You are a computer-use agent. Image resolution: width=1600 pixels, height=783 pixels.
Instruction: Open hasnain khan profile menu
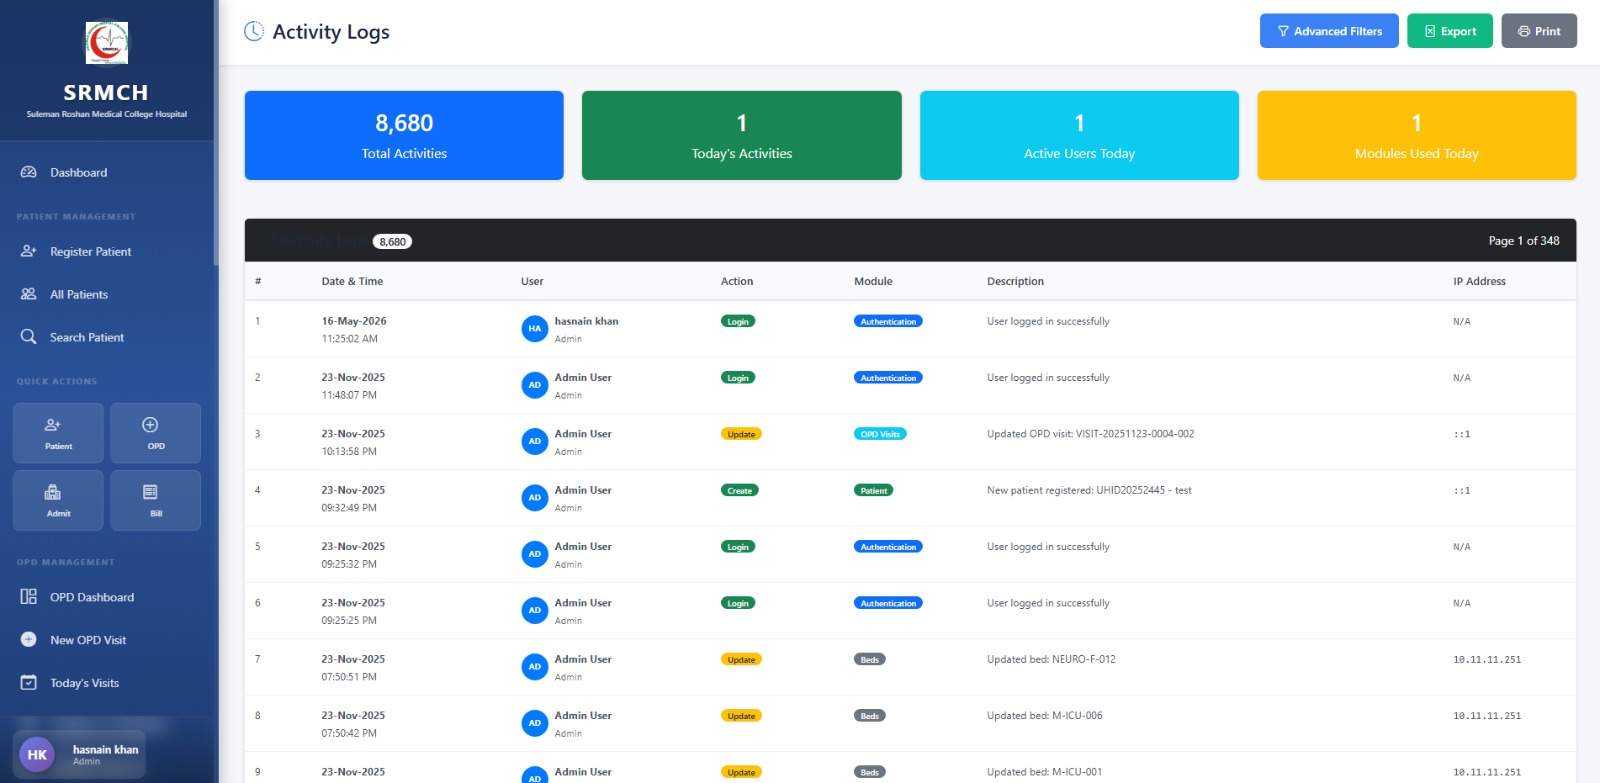[x=79, y=754]
